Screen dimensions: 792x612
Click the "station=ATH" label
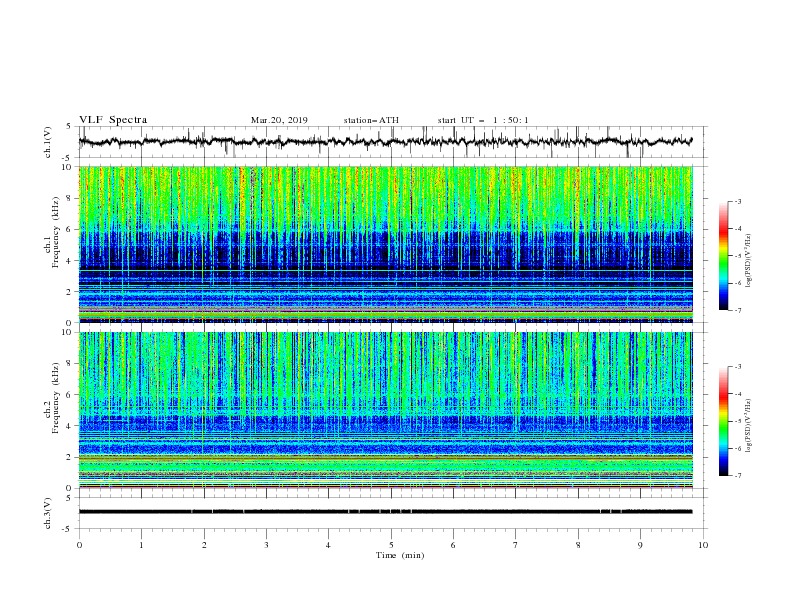point(371,120)
